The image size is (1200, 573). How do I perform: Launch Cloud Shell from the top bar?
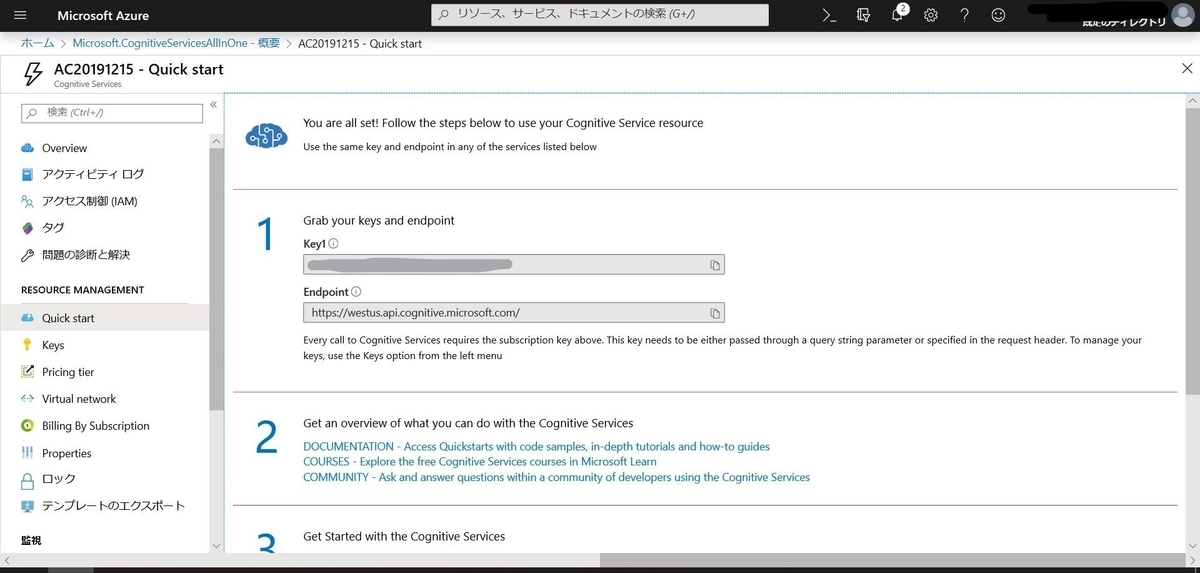[828, 15]
